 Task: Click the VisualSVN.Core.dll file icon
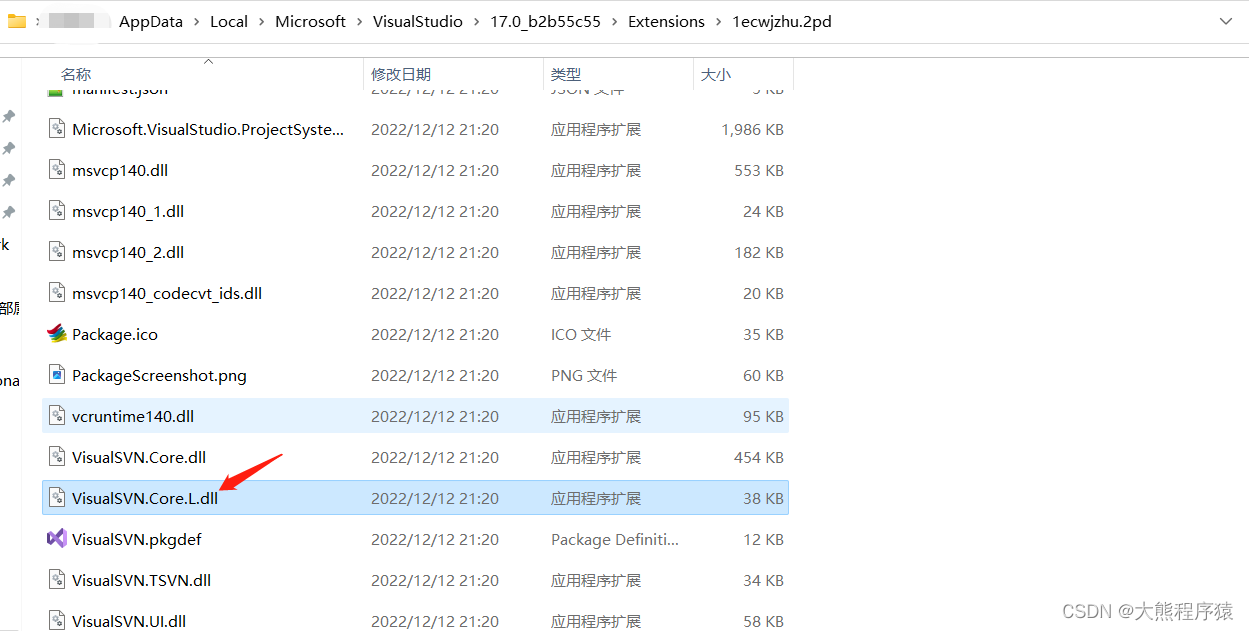(x=56, y=456)
